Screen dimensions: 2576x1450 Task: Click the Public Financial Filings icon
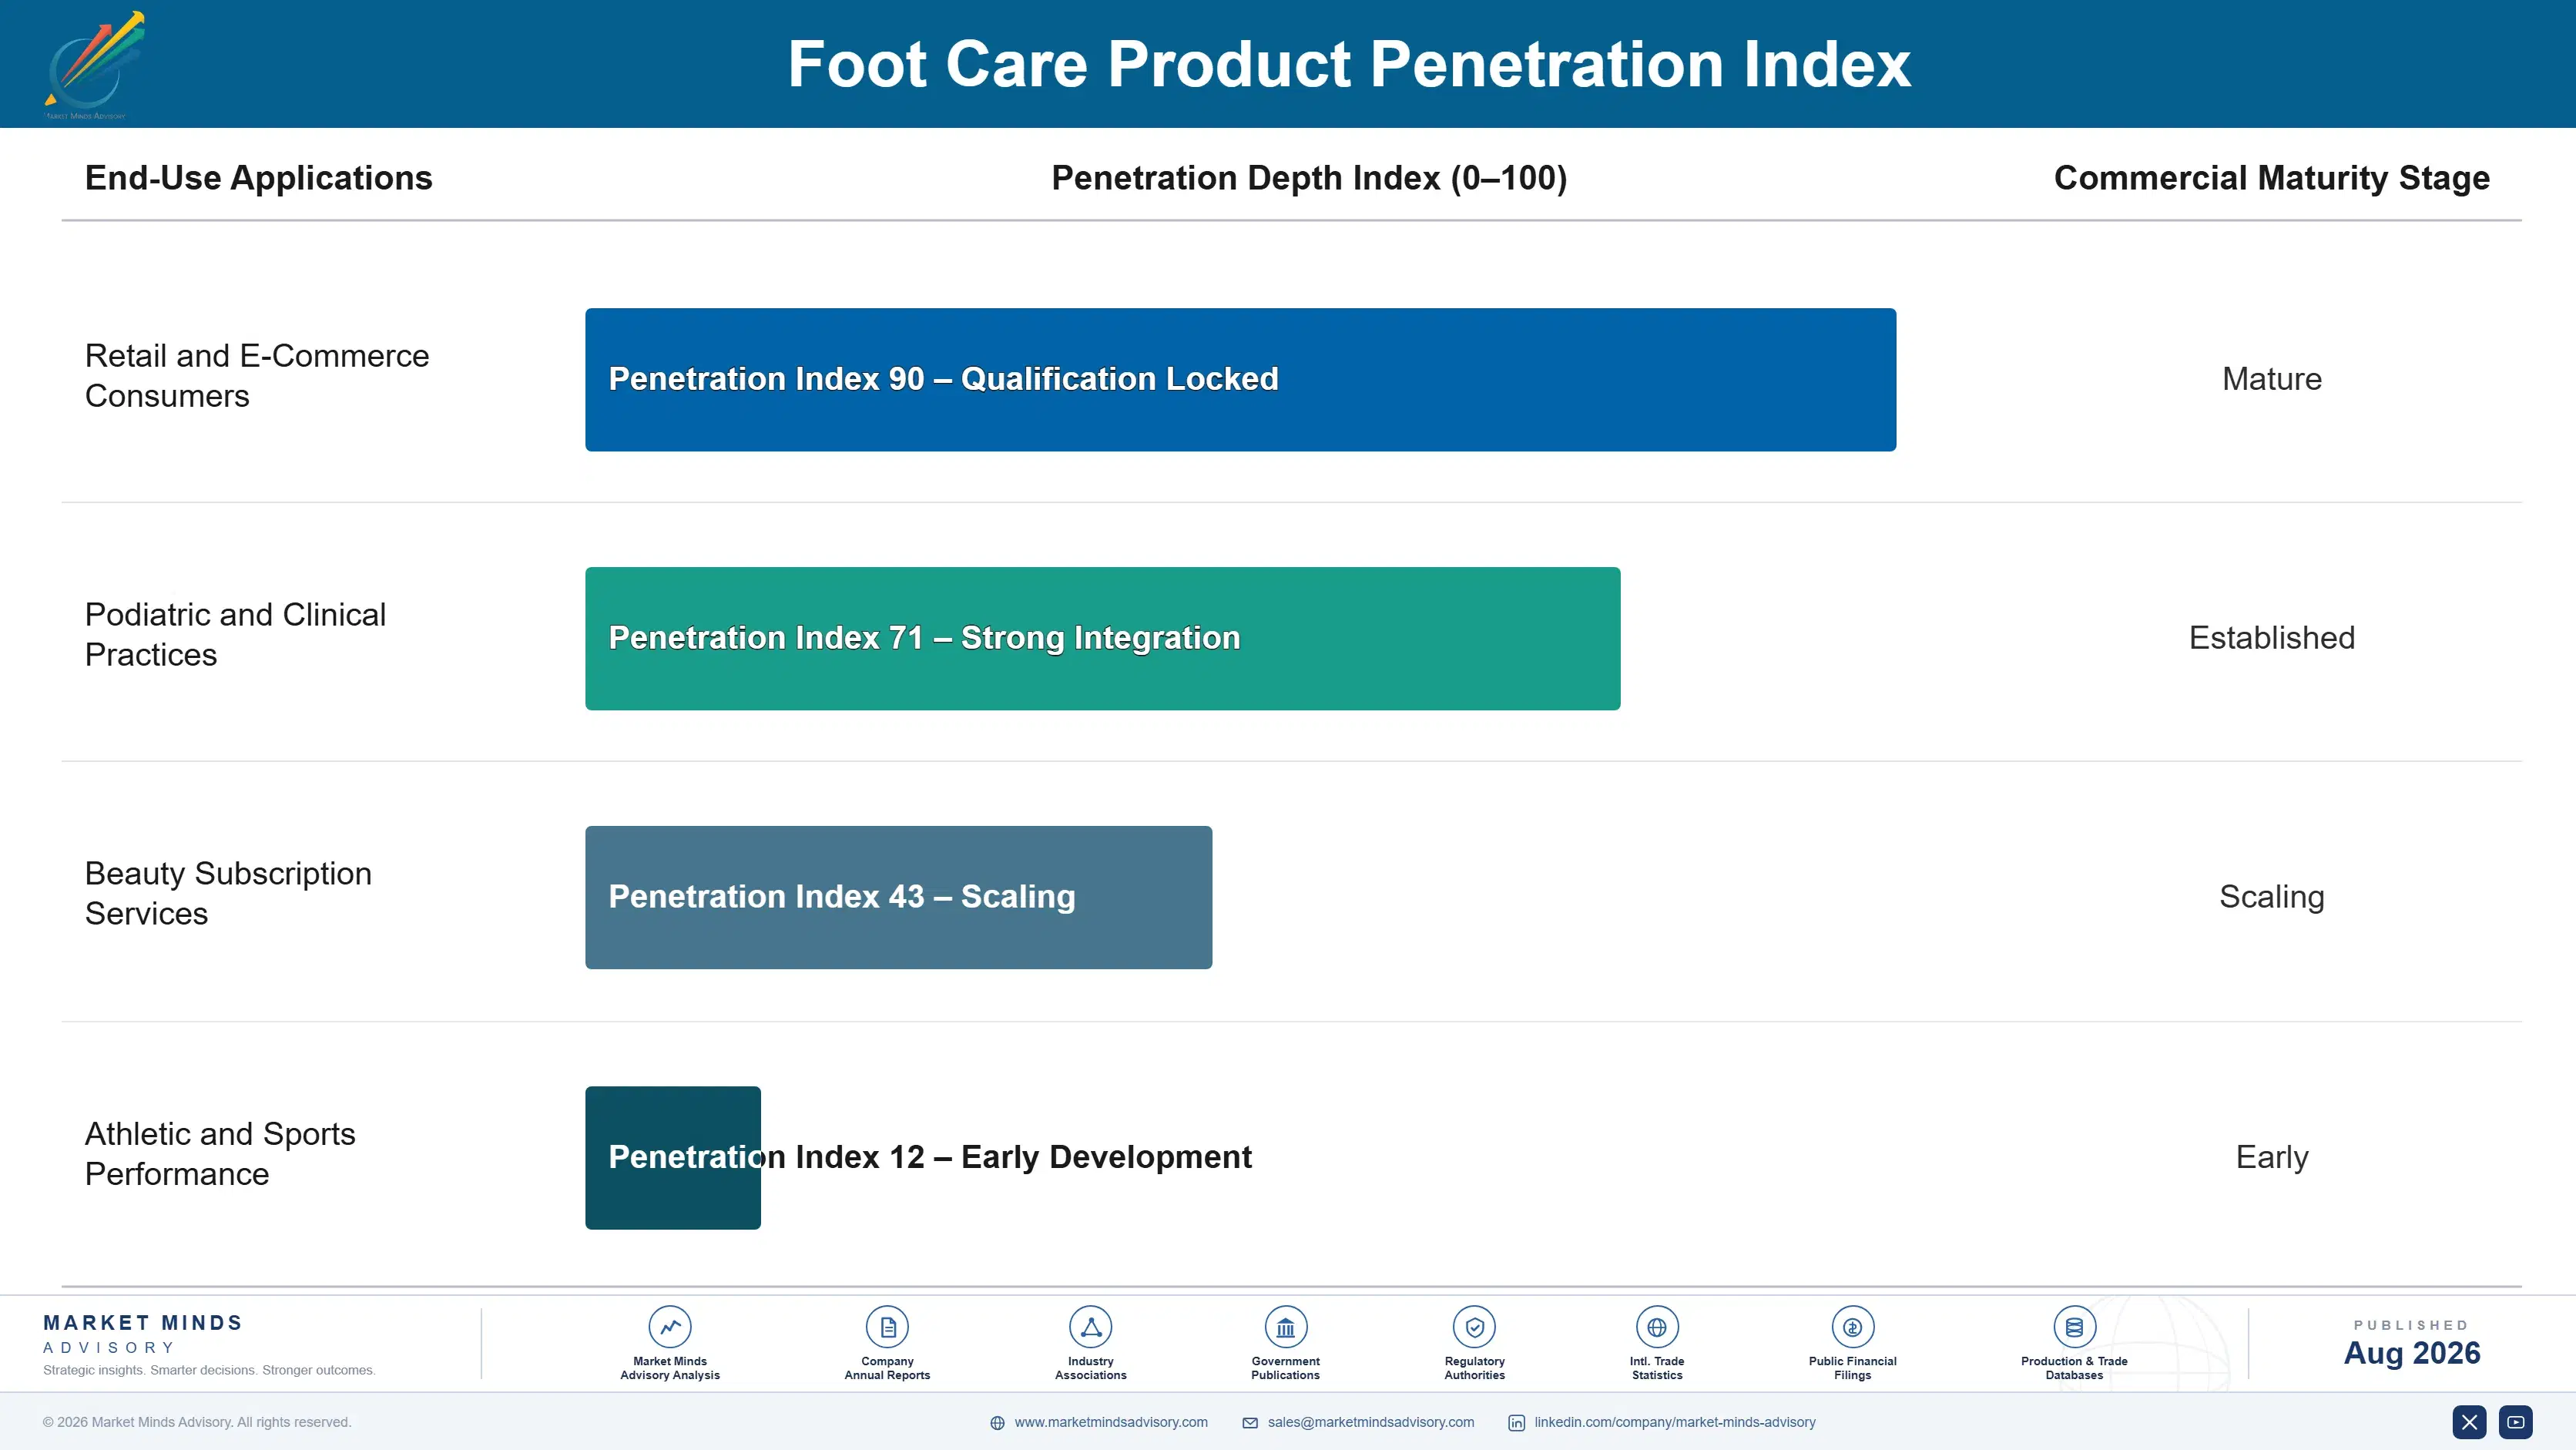tap(1852, 1327)
